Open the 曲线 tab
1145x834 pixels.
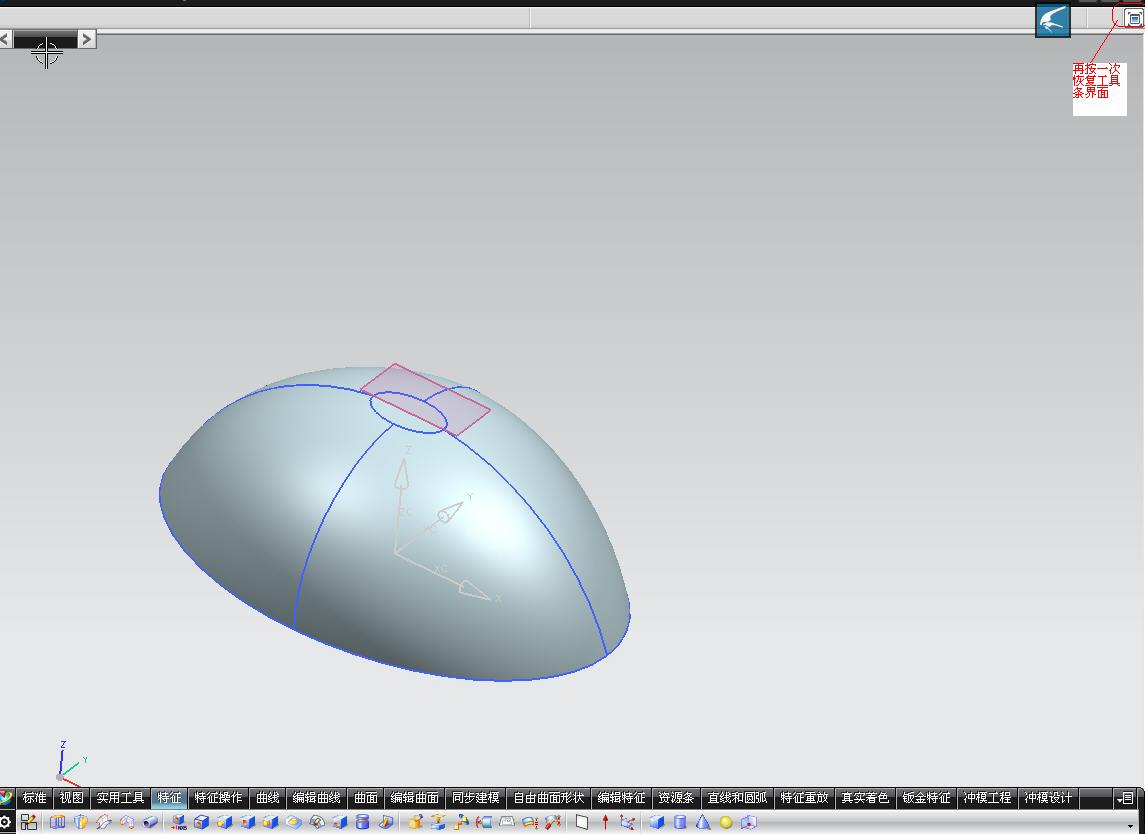(267, 797)
